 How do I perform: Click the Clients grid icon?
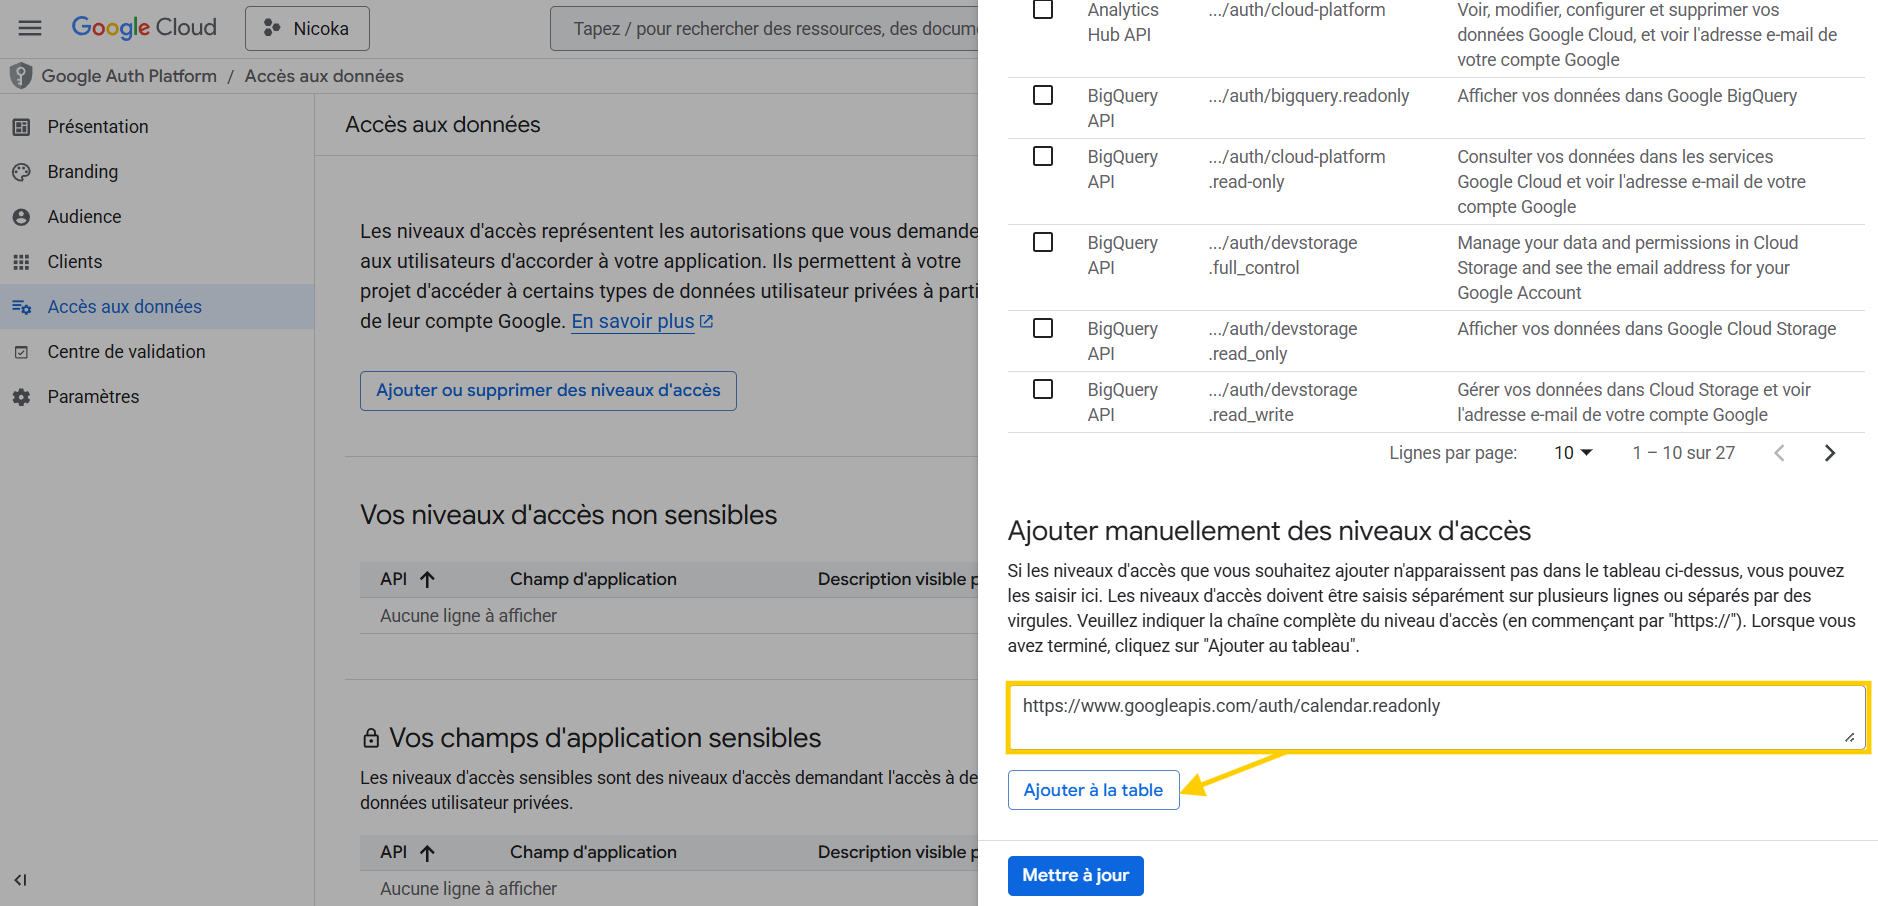click(21, 262)
